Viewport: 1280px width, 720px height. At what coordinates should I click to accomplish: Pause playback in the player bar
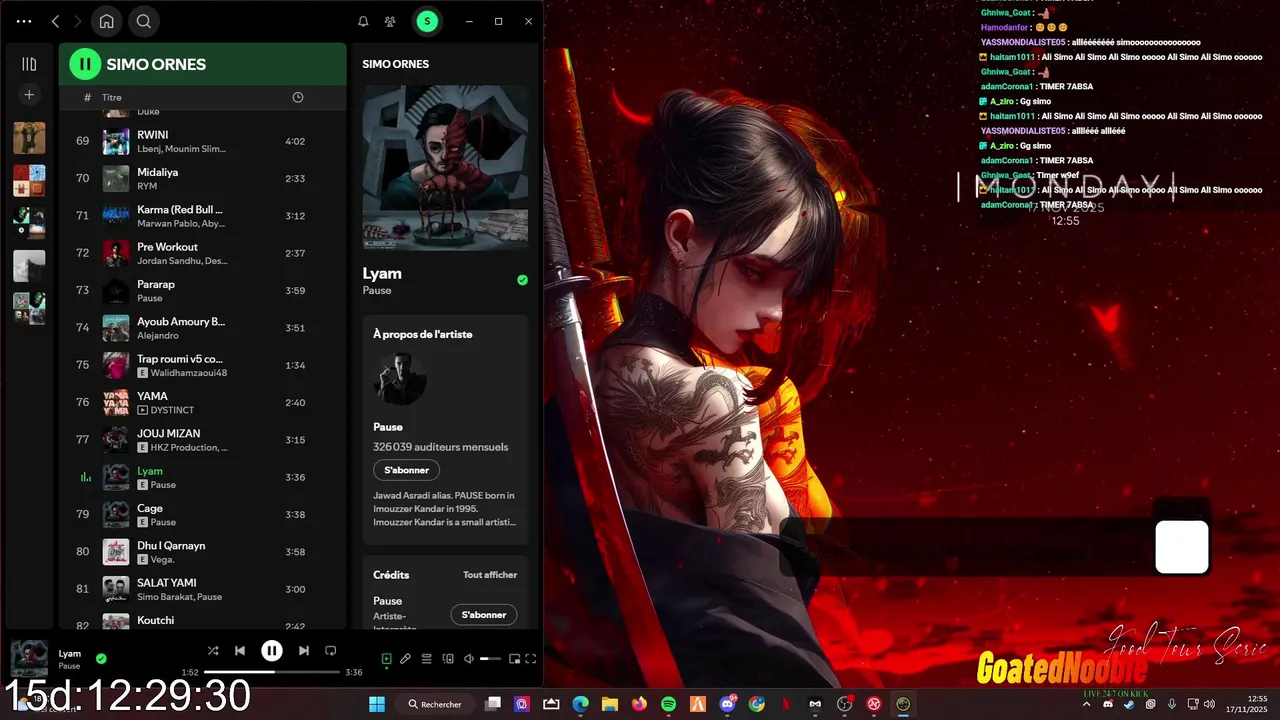pyautogui.click(x=272, y=651)
